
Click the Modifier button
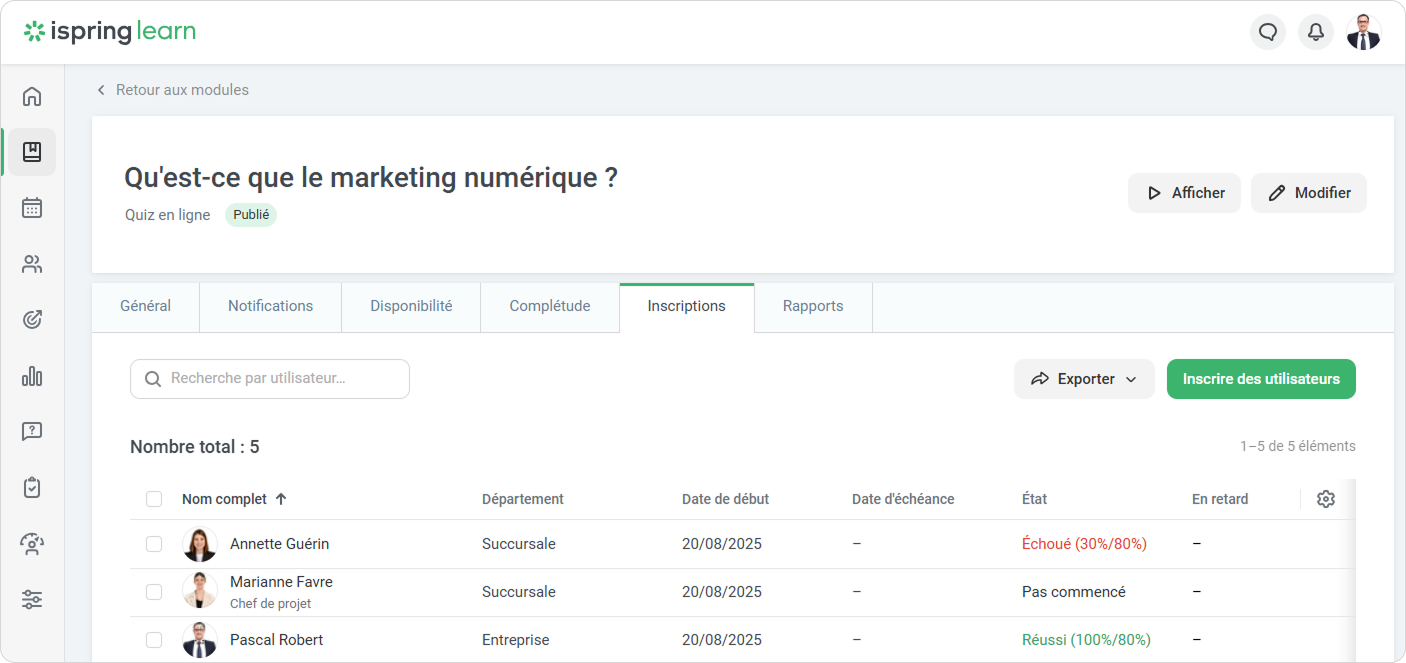point(1308,193)
